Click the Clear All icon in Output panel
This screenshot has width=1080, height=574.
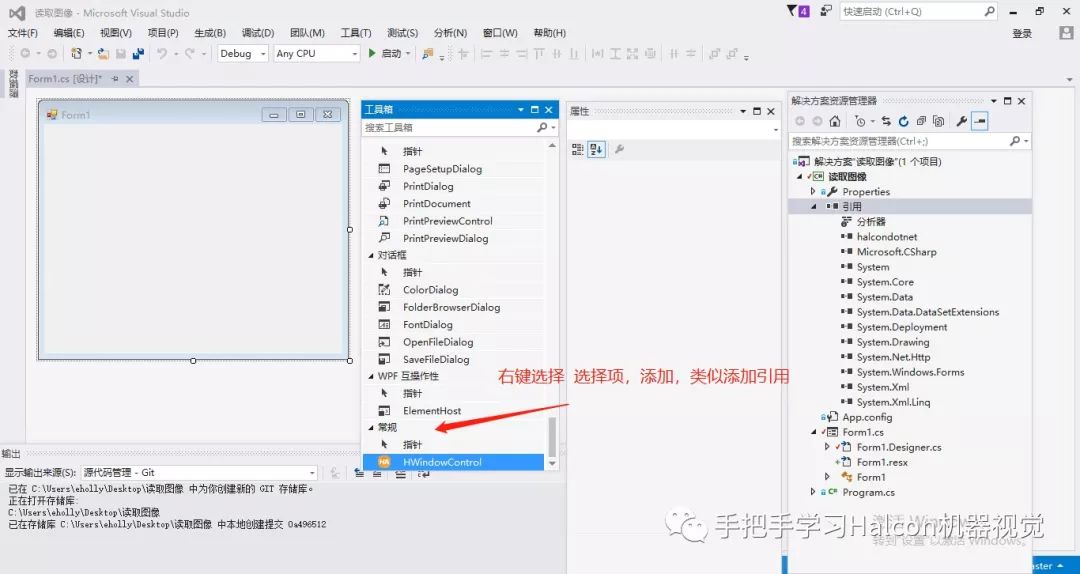pyautogui.click(x=400, y=473)
